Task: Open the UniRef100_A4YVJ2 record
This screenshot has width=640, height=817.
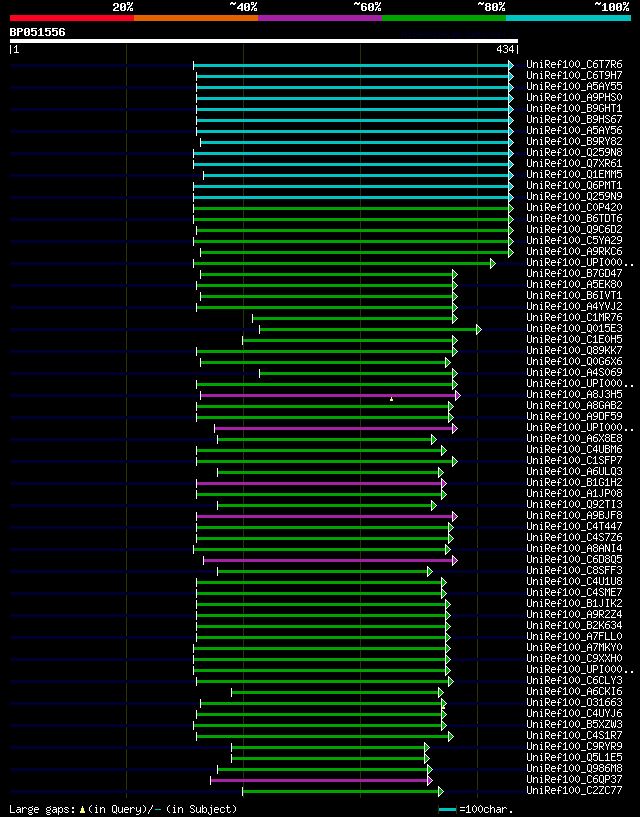Action: [x=574, y=306]
